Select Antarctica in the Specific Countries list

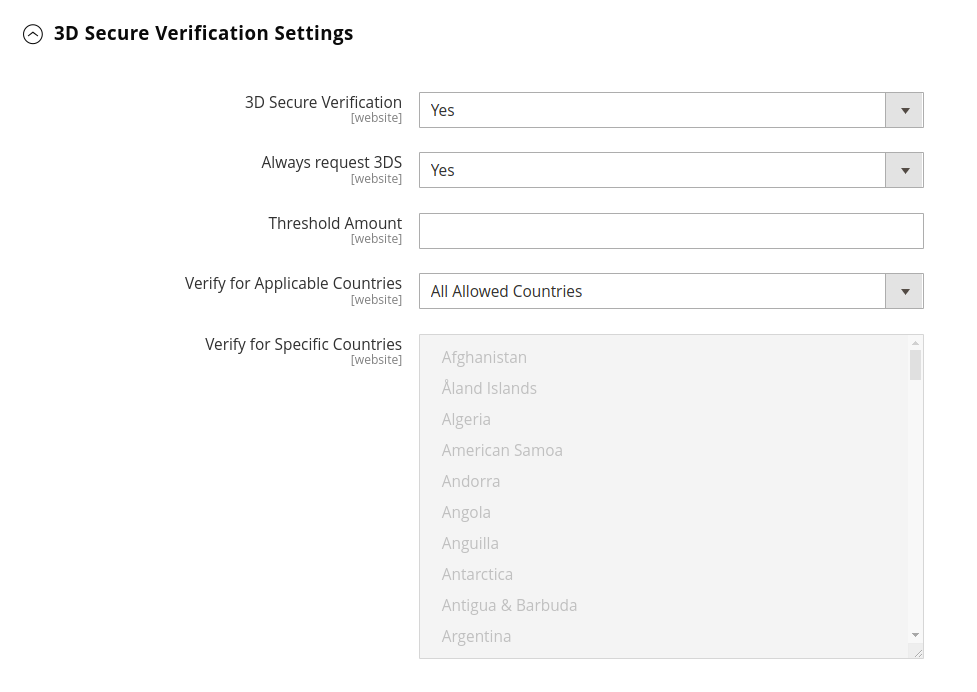477,574
